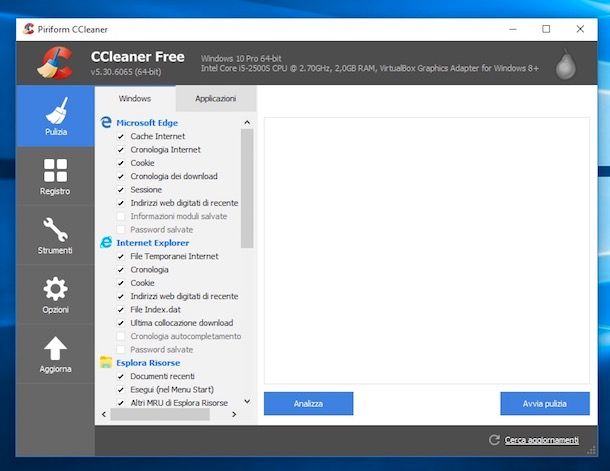
Task: Toggle Cronologia dei download checkbox
Action: click(121, 177)
